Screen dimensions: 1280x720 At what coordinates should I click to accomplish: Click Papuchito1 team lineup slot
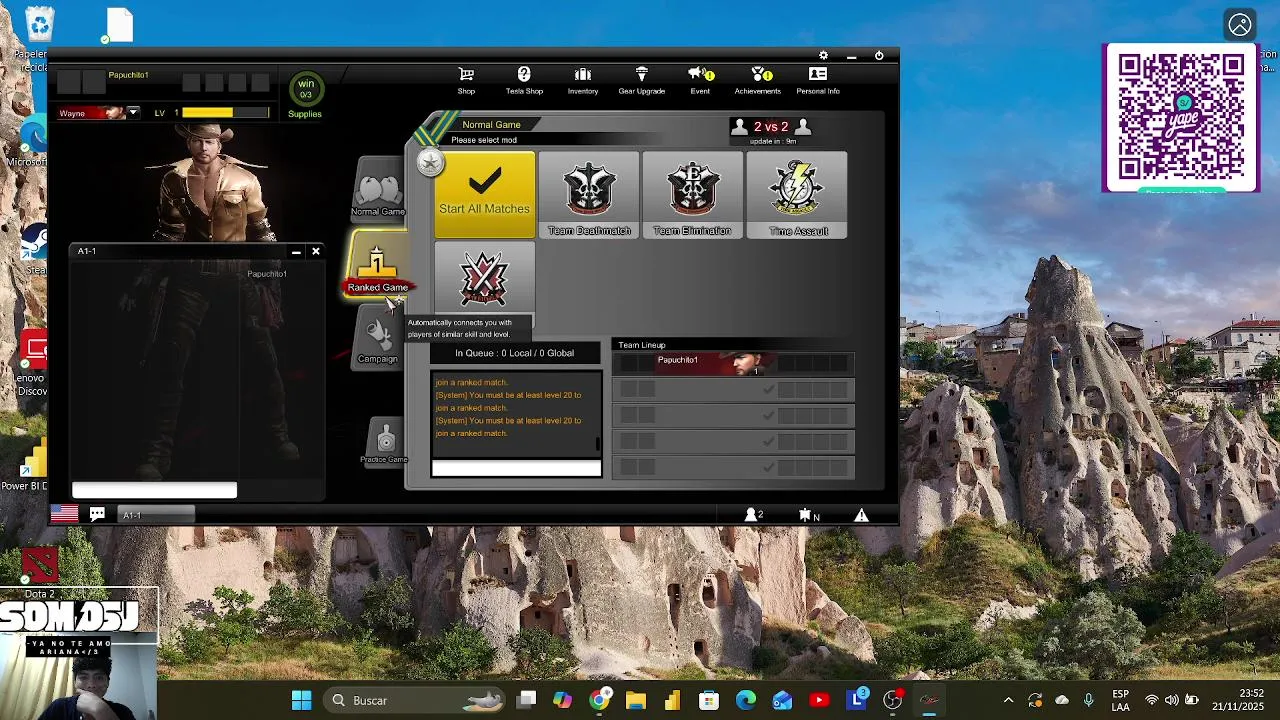coord(733,363)
